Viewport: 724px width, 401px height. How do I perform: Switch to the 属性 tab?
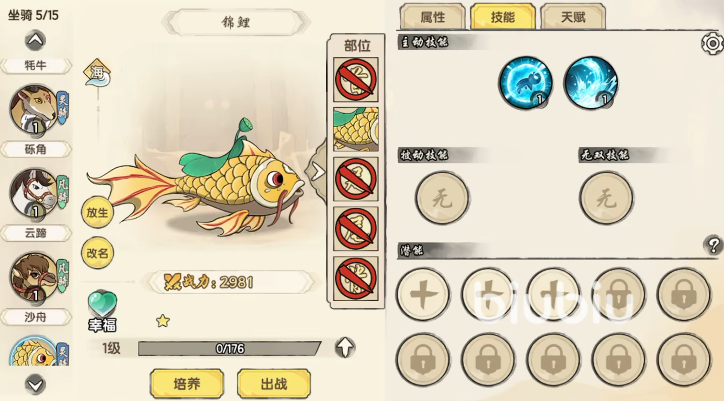coord(433,17)
